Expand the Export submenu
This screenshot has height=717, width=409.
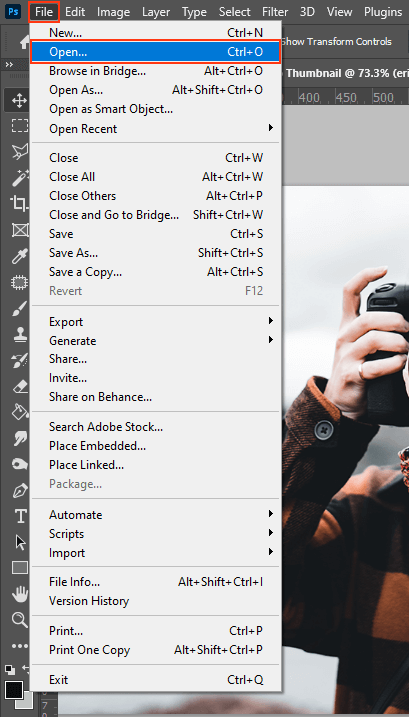click(156, 322)
